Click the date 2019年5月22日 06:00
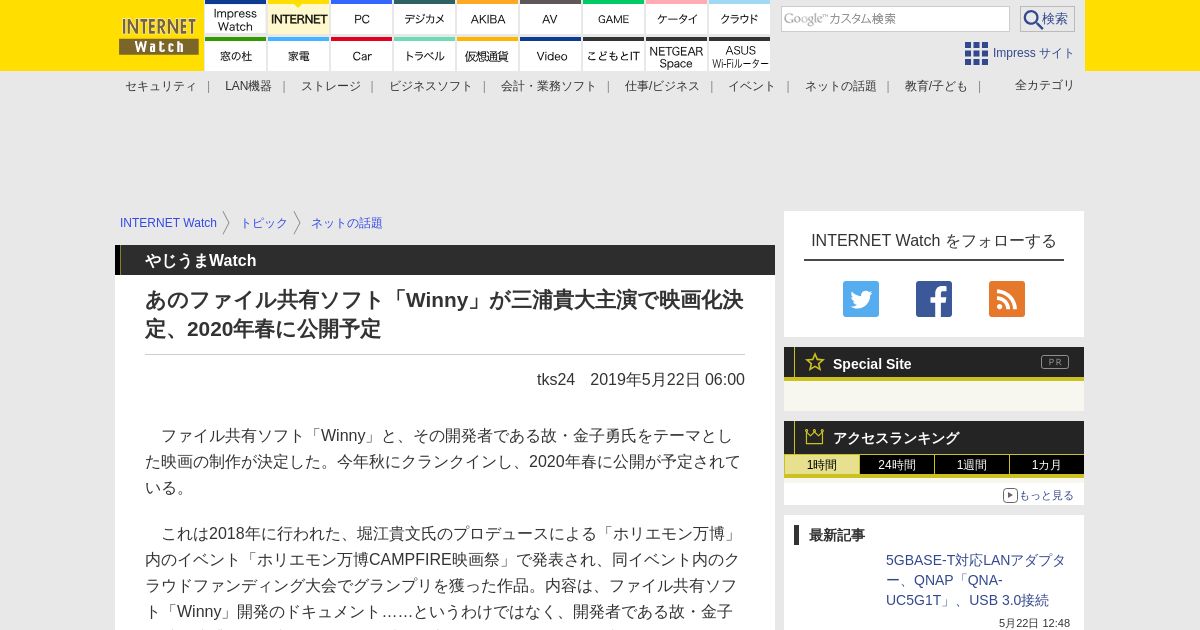This screenshot has width=1200, height=630. point(667,380)
